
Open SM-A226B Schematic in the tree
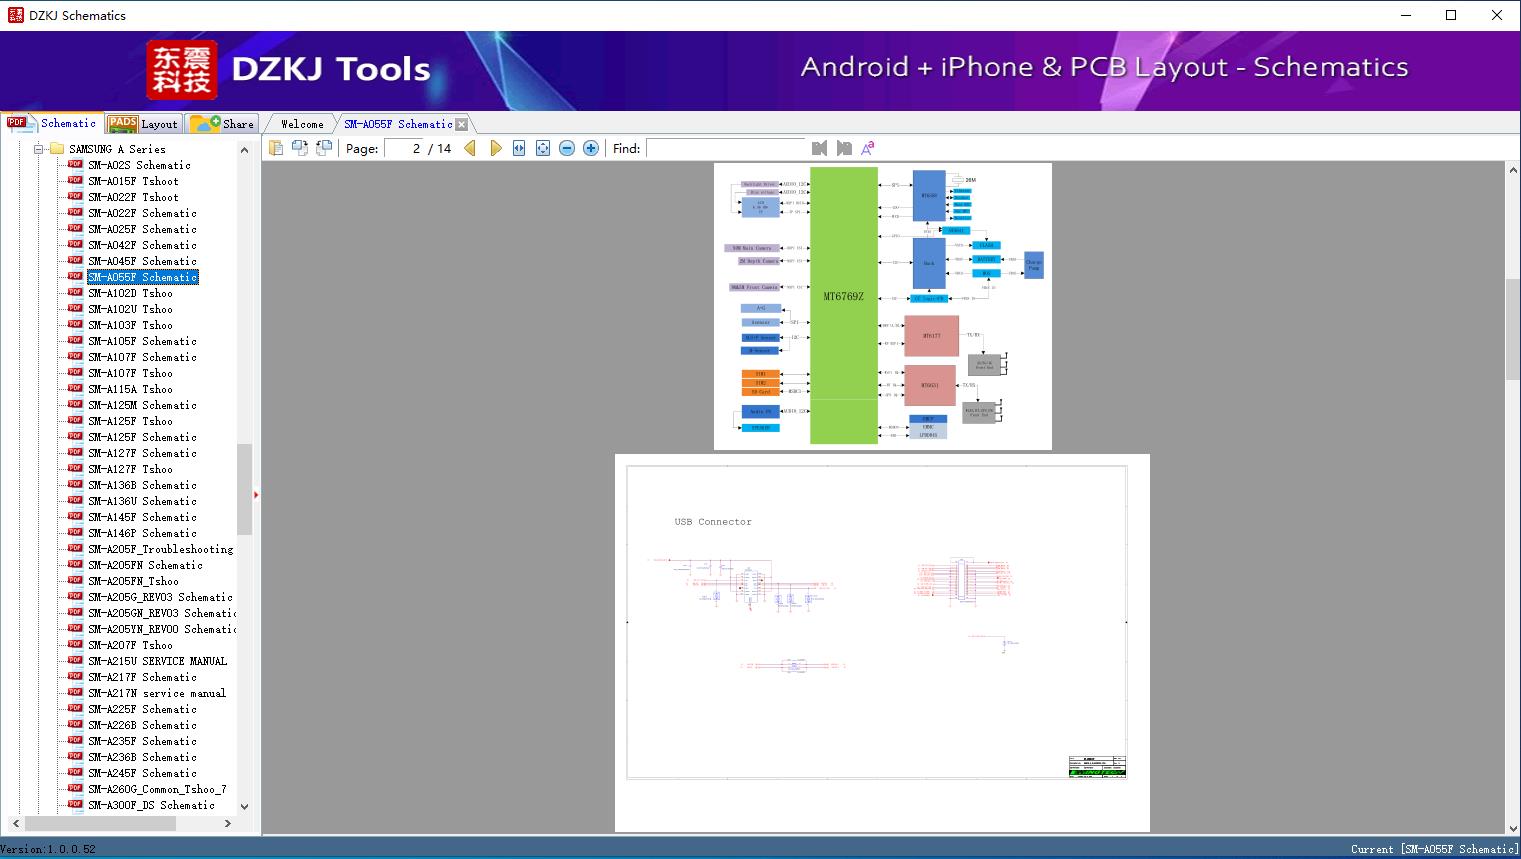[142, 725]
